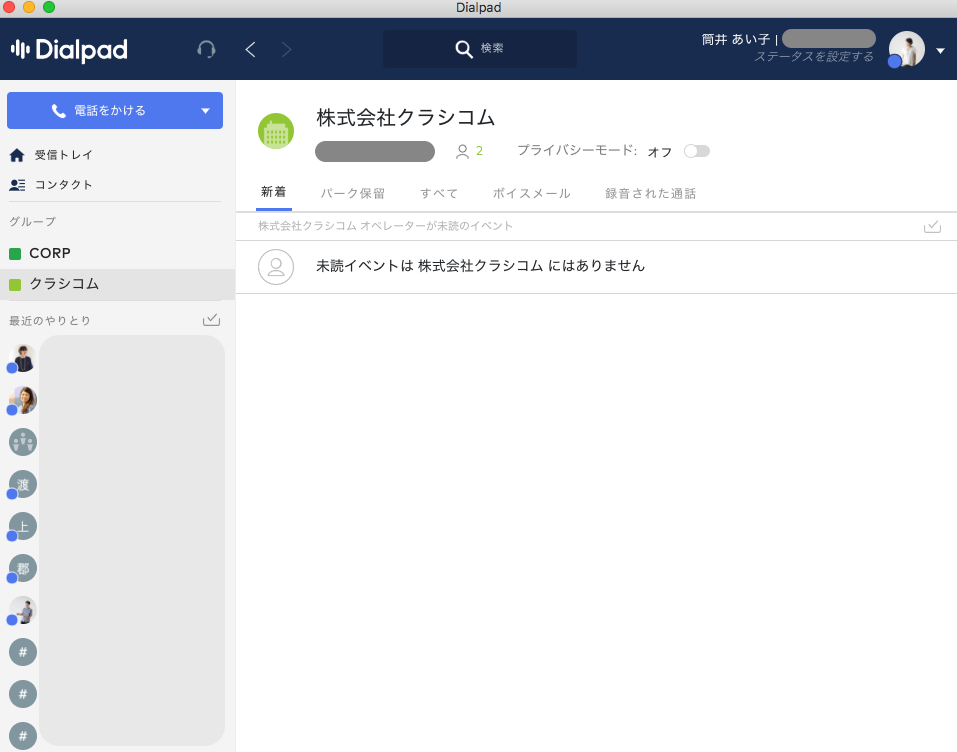
Task: Open second recent contact with woman avatar
Action: point(23,400)
